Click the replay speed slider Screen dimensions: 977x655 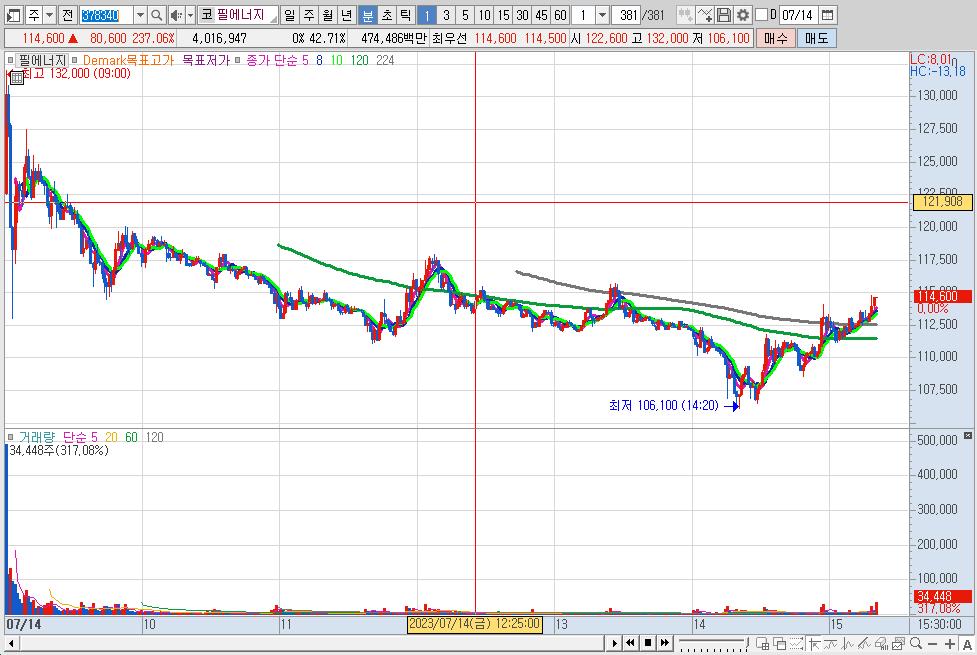click(x=713, y=643)
